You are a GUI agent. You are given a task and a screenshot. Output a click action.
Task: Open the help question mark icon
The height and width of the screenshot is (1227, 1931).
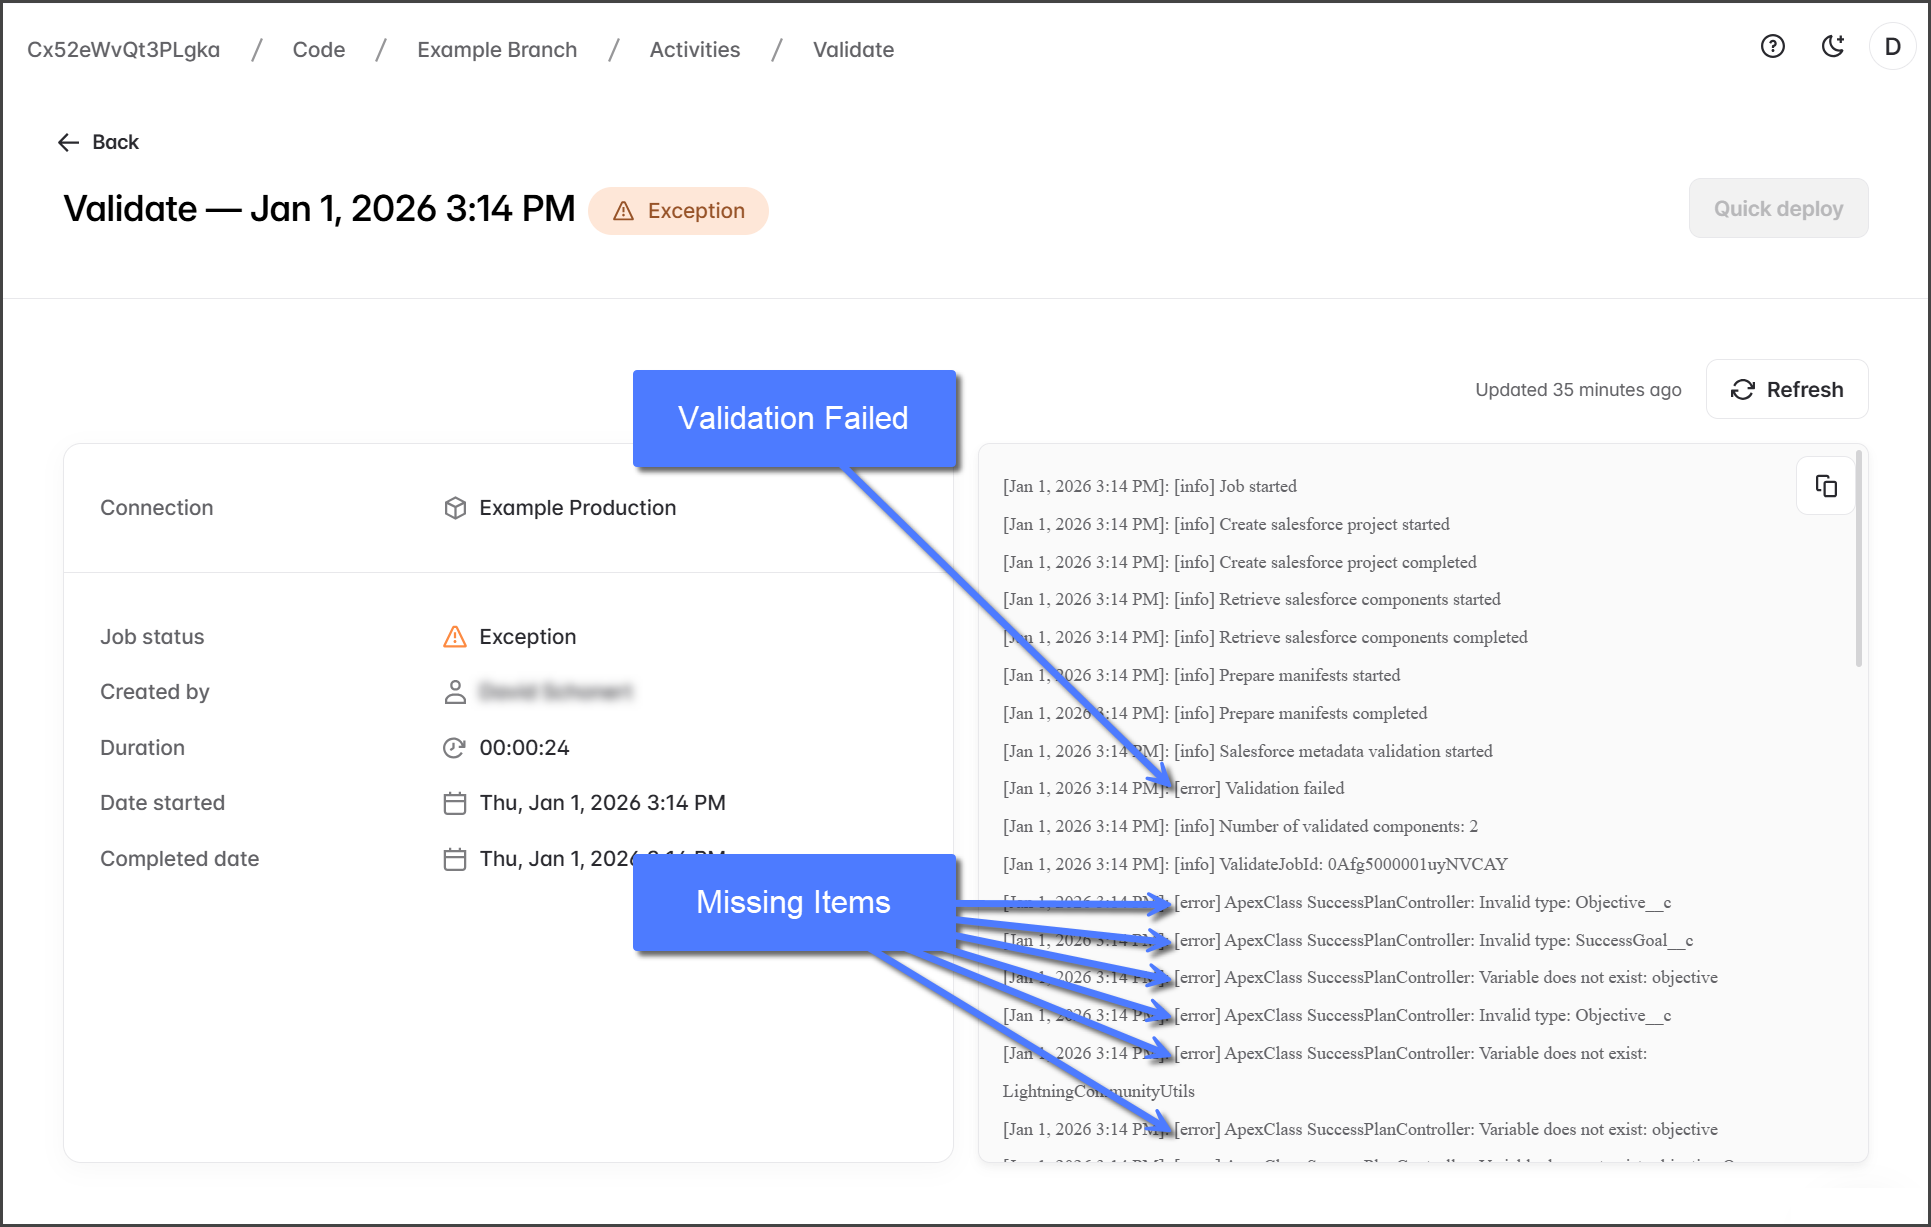[1772, 47]
